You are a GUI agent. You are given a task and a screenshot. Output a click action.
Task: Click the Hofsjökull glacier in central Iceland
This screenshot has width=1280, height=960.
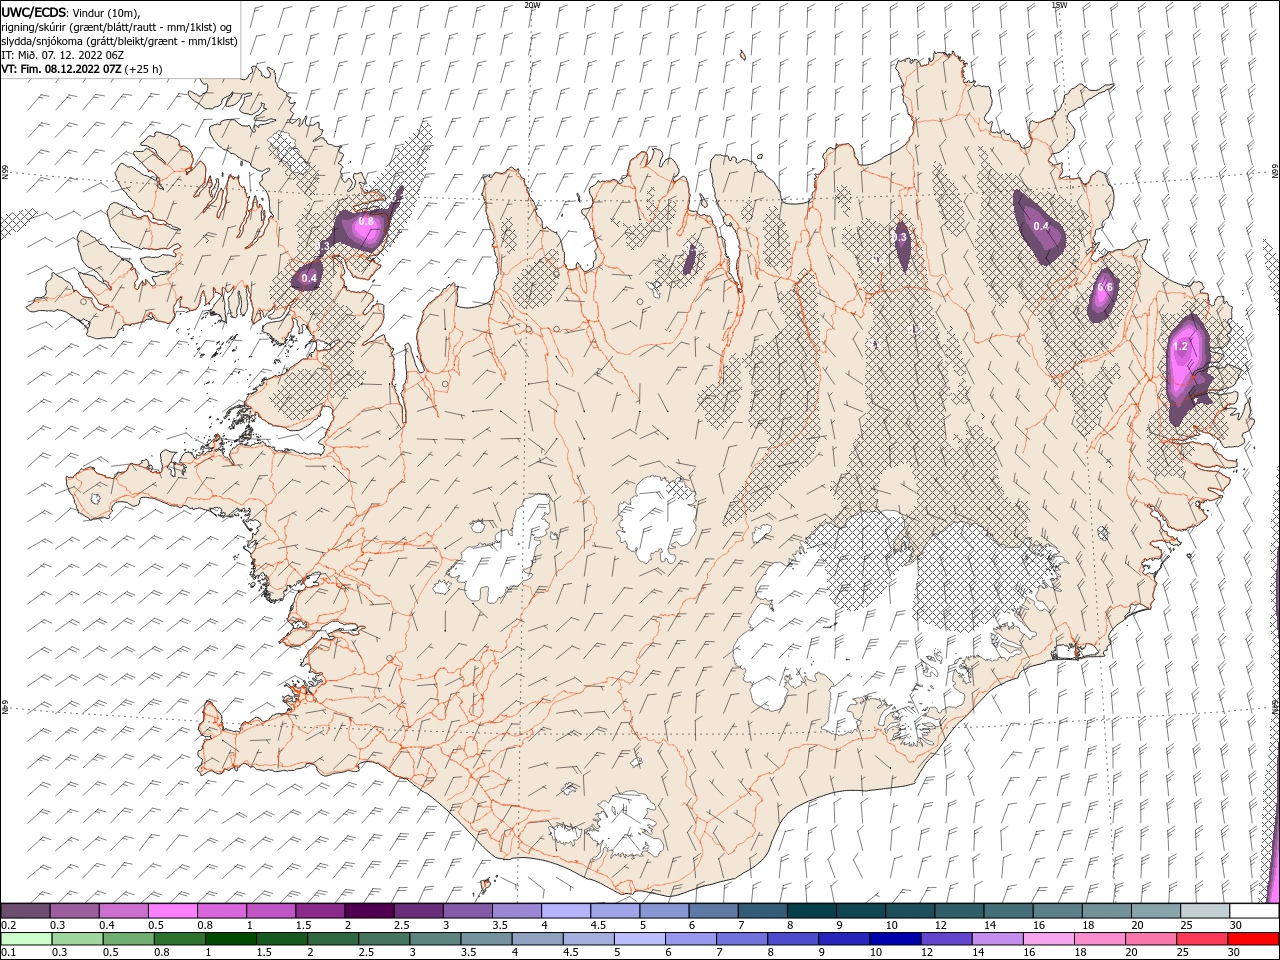[x=657, y=518]
